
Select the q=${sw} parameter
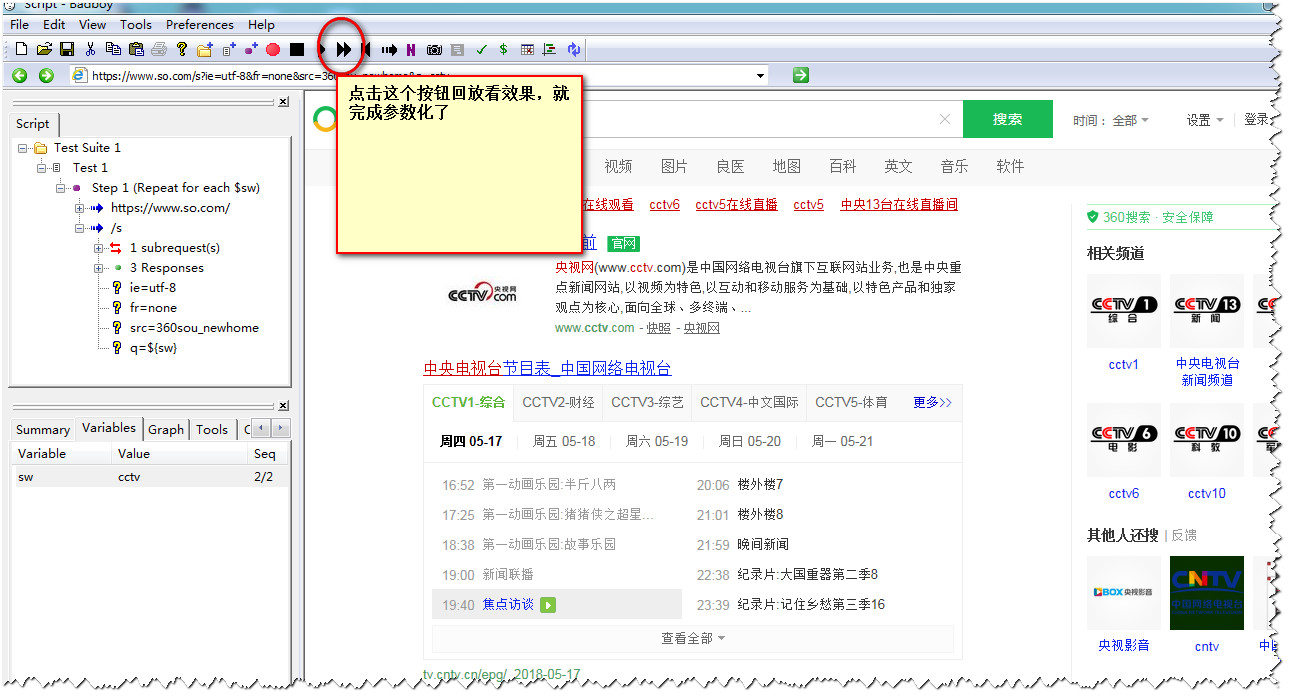pyautogui.click(x=153, y=347)
